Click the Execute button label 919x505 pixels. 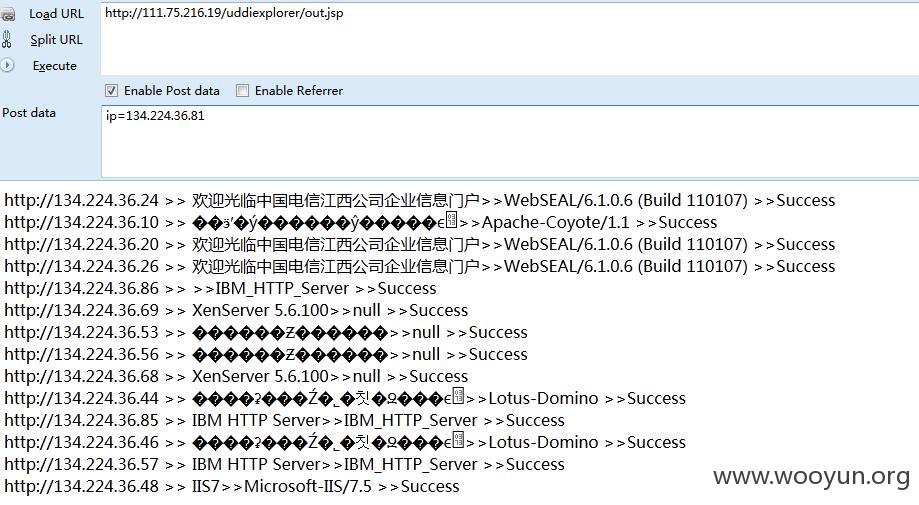click(x=55, y=66)
